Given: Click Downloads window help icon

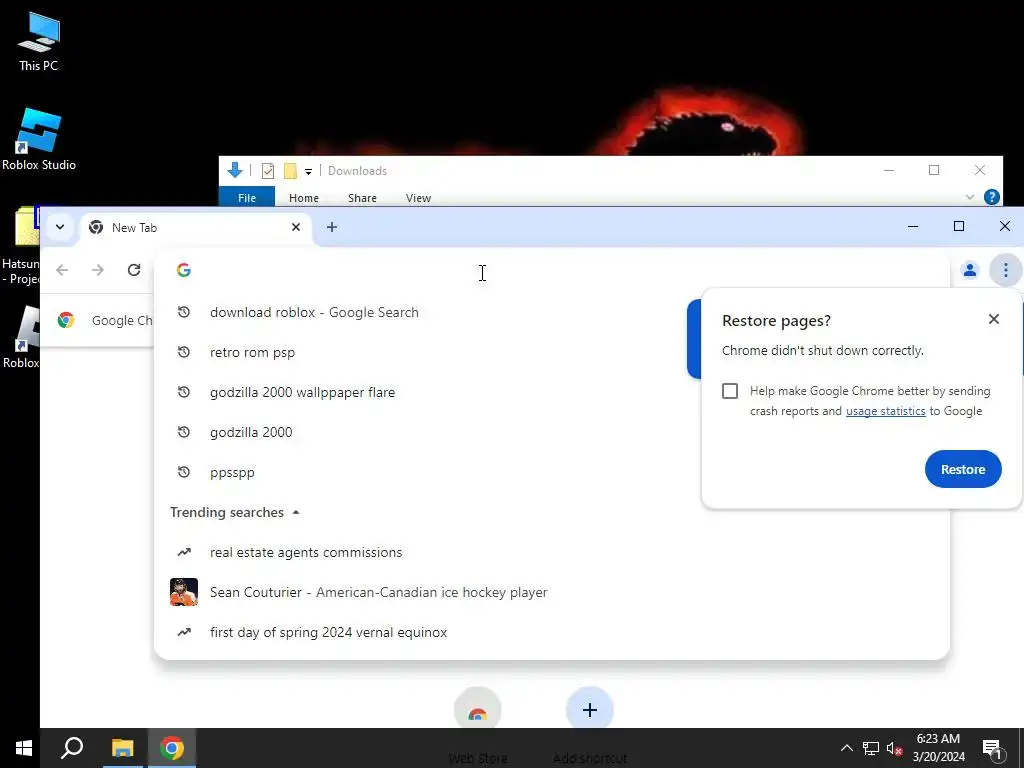Looking at the screenshot, I should (x=991, y=197).
